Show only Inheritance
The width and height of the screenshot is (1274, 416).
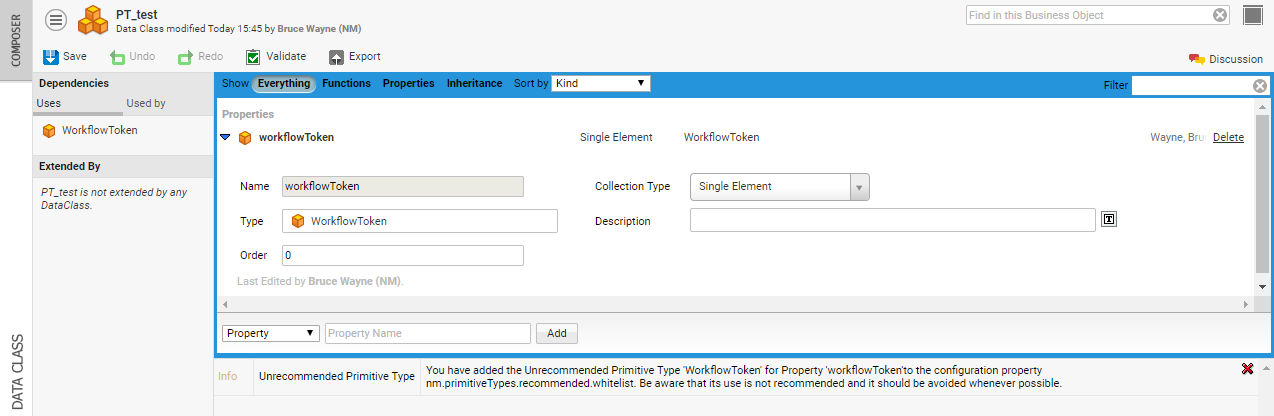coord(474,83)
